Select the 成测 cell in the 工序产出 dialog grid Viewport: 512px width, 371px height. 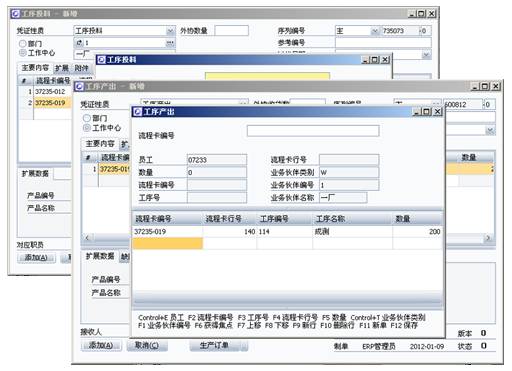(x=352, y=232)
